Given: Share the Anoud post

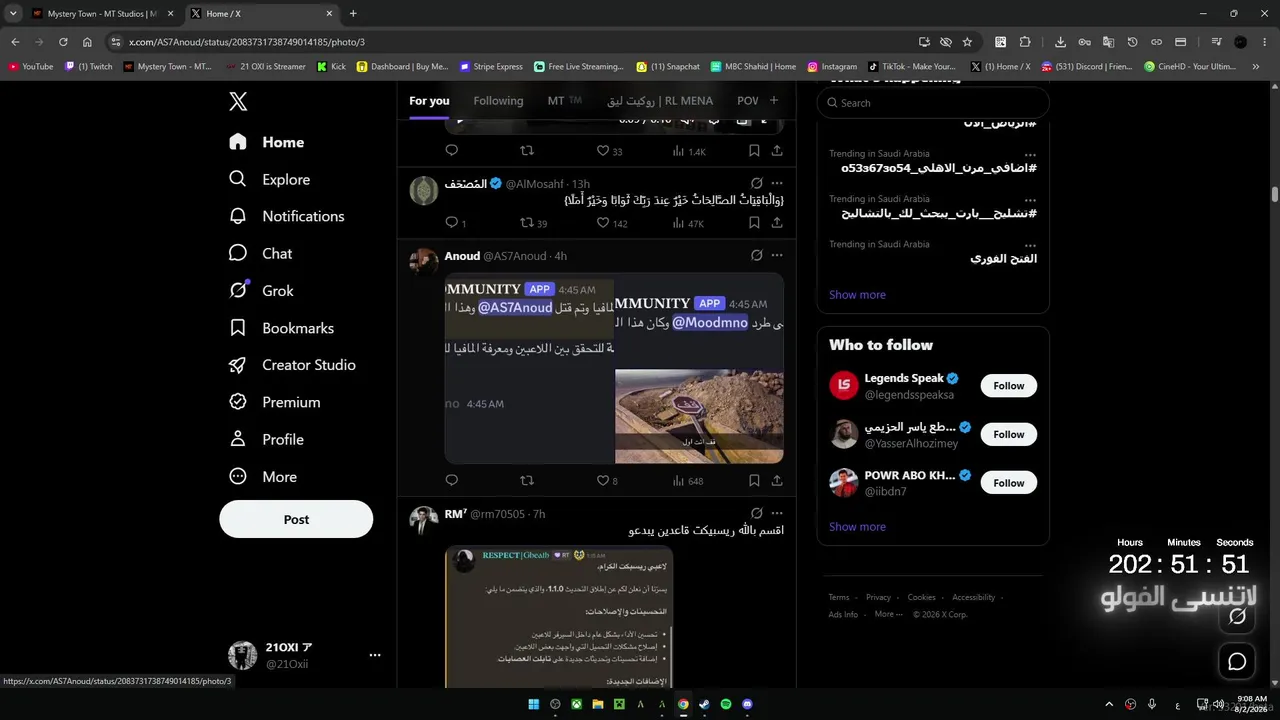Looking at the screenshot, I should [777, 481].
